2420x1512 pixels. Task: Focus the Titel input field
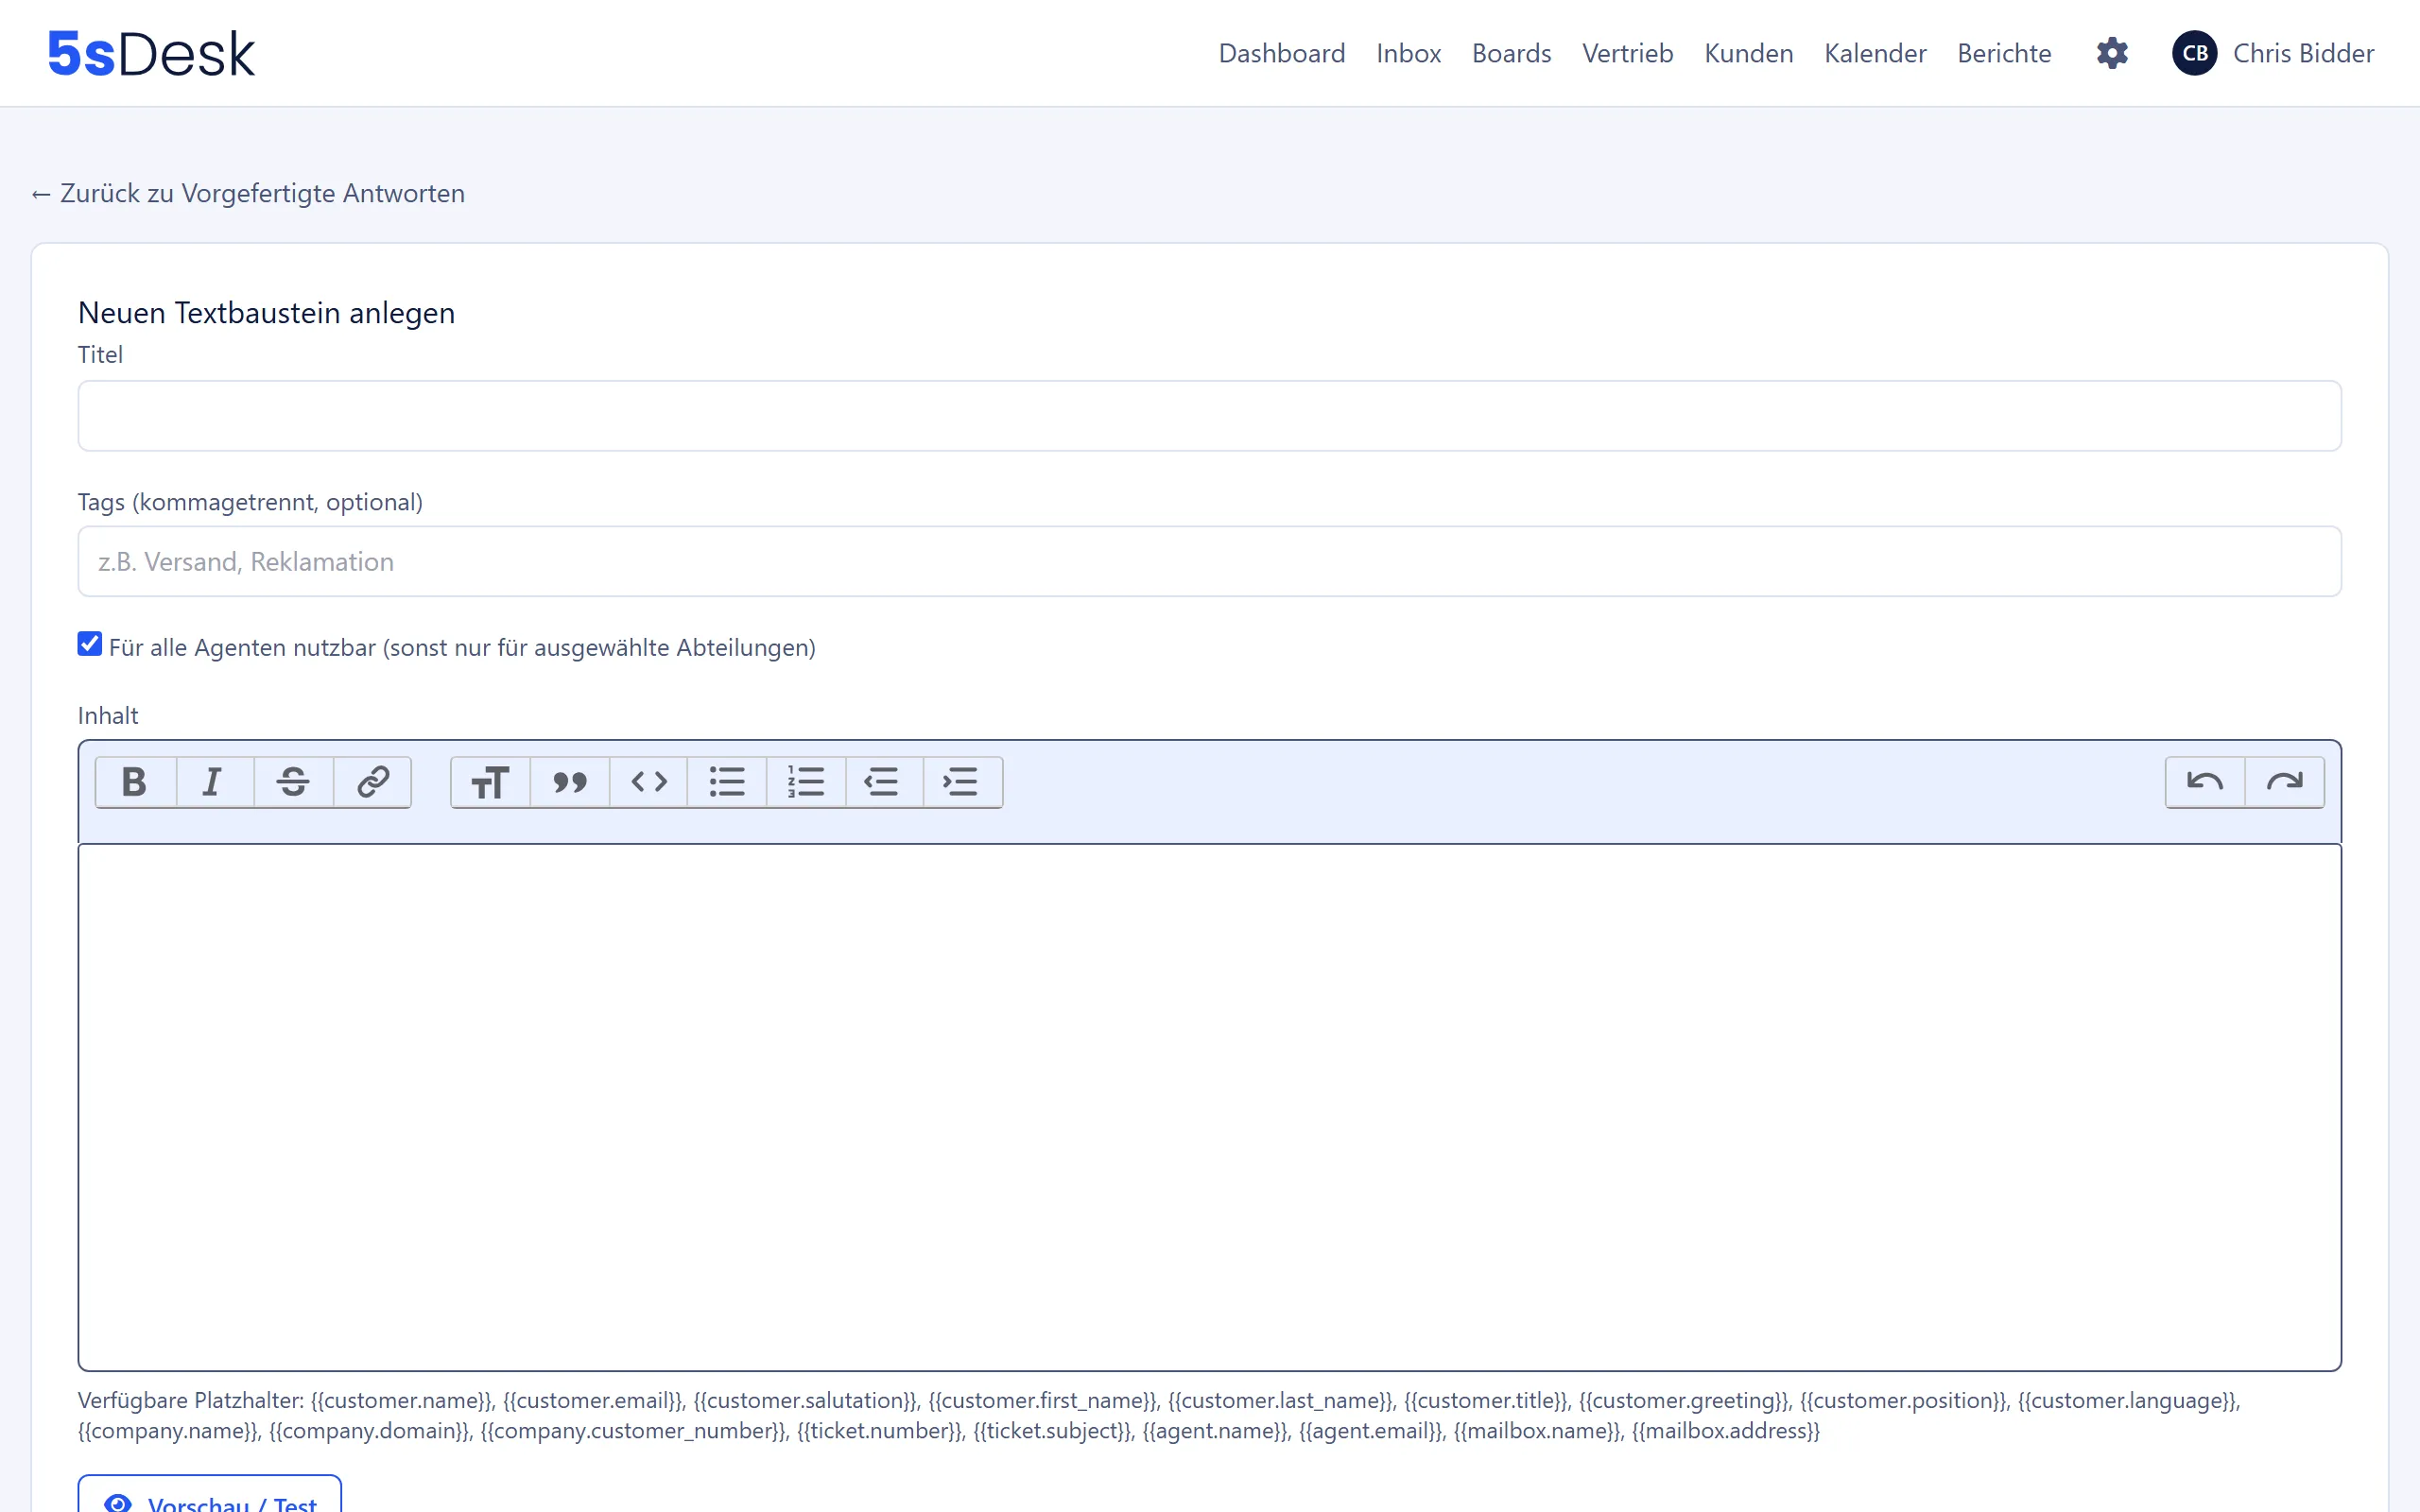pyautogui.click(x=1210, y=416)
